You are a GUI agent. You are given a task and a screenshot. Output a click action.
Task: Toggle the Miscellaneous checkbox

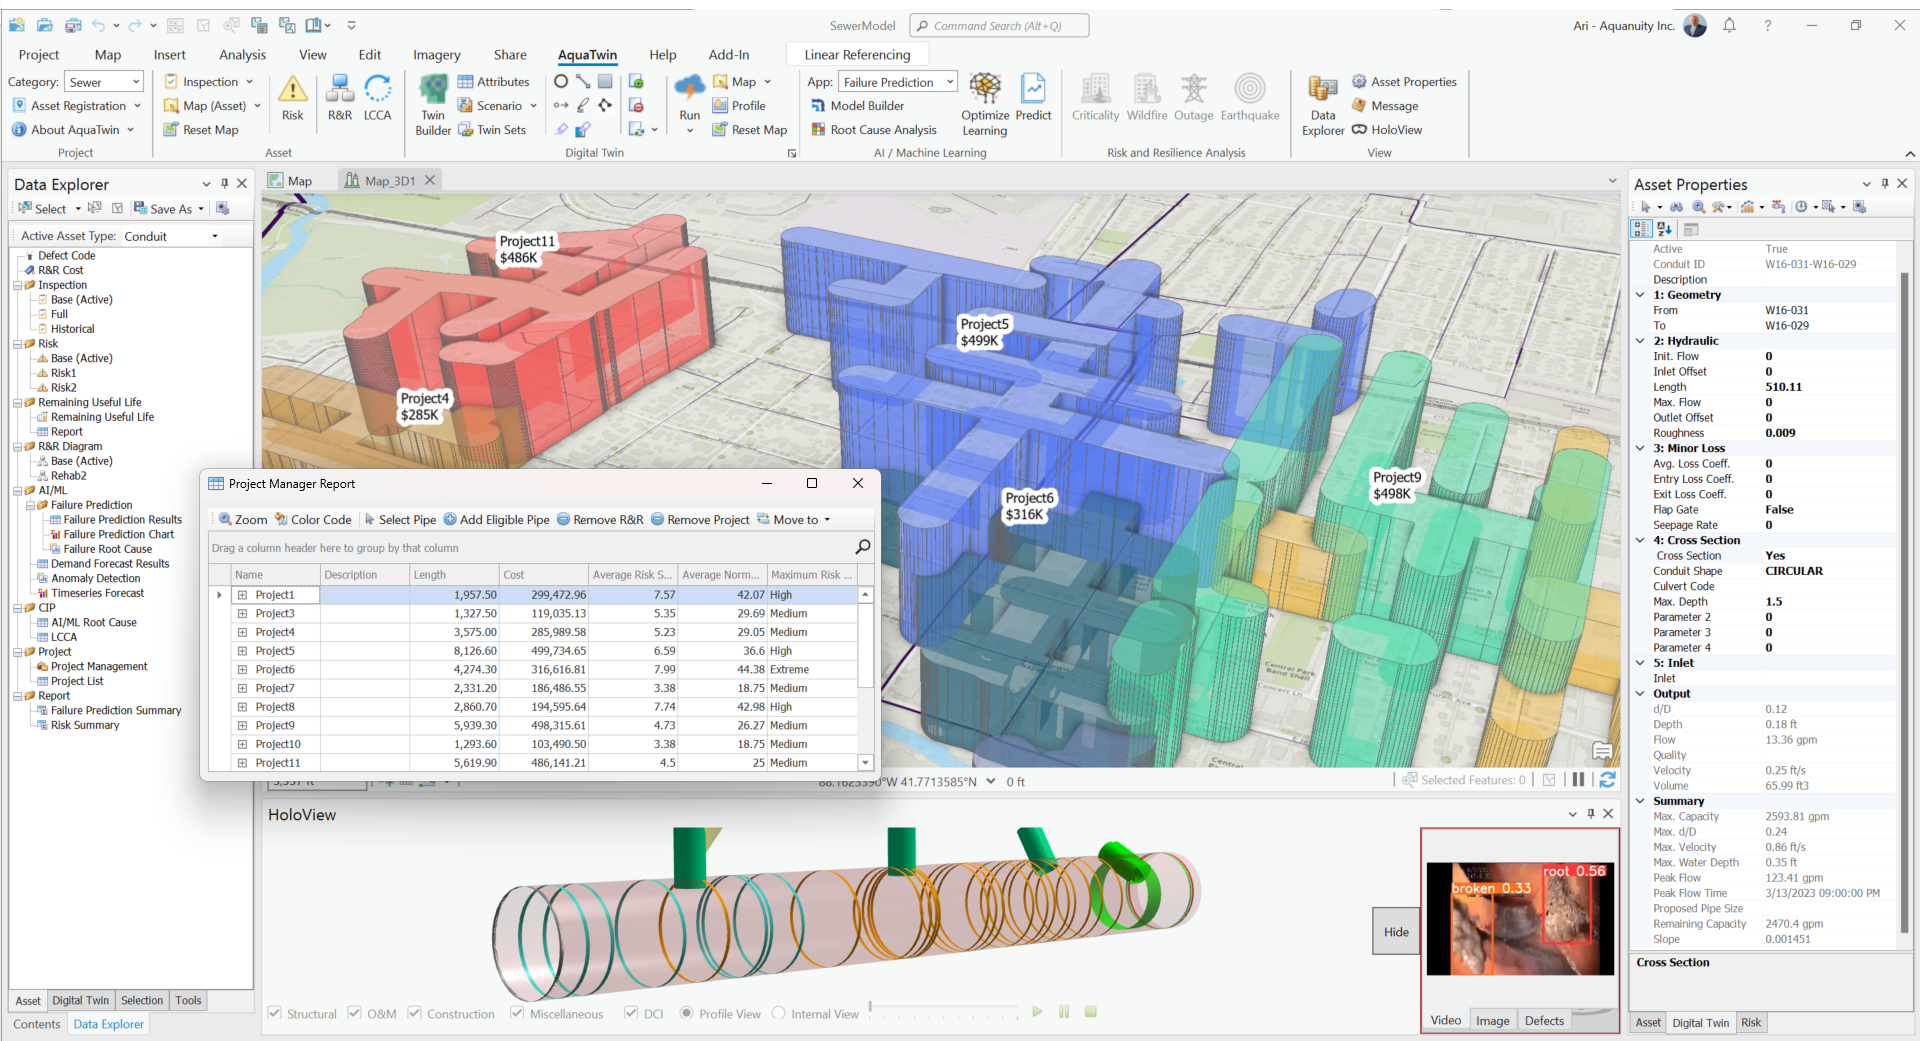click(517, 1013)
